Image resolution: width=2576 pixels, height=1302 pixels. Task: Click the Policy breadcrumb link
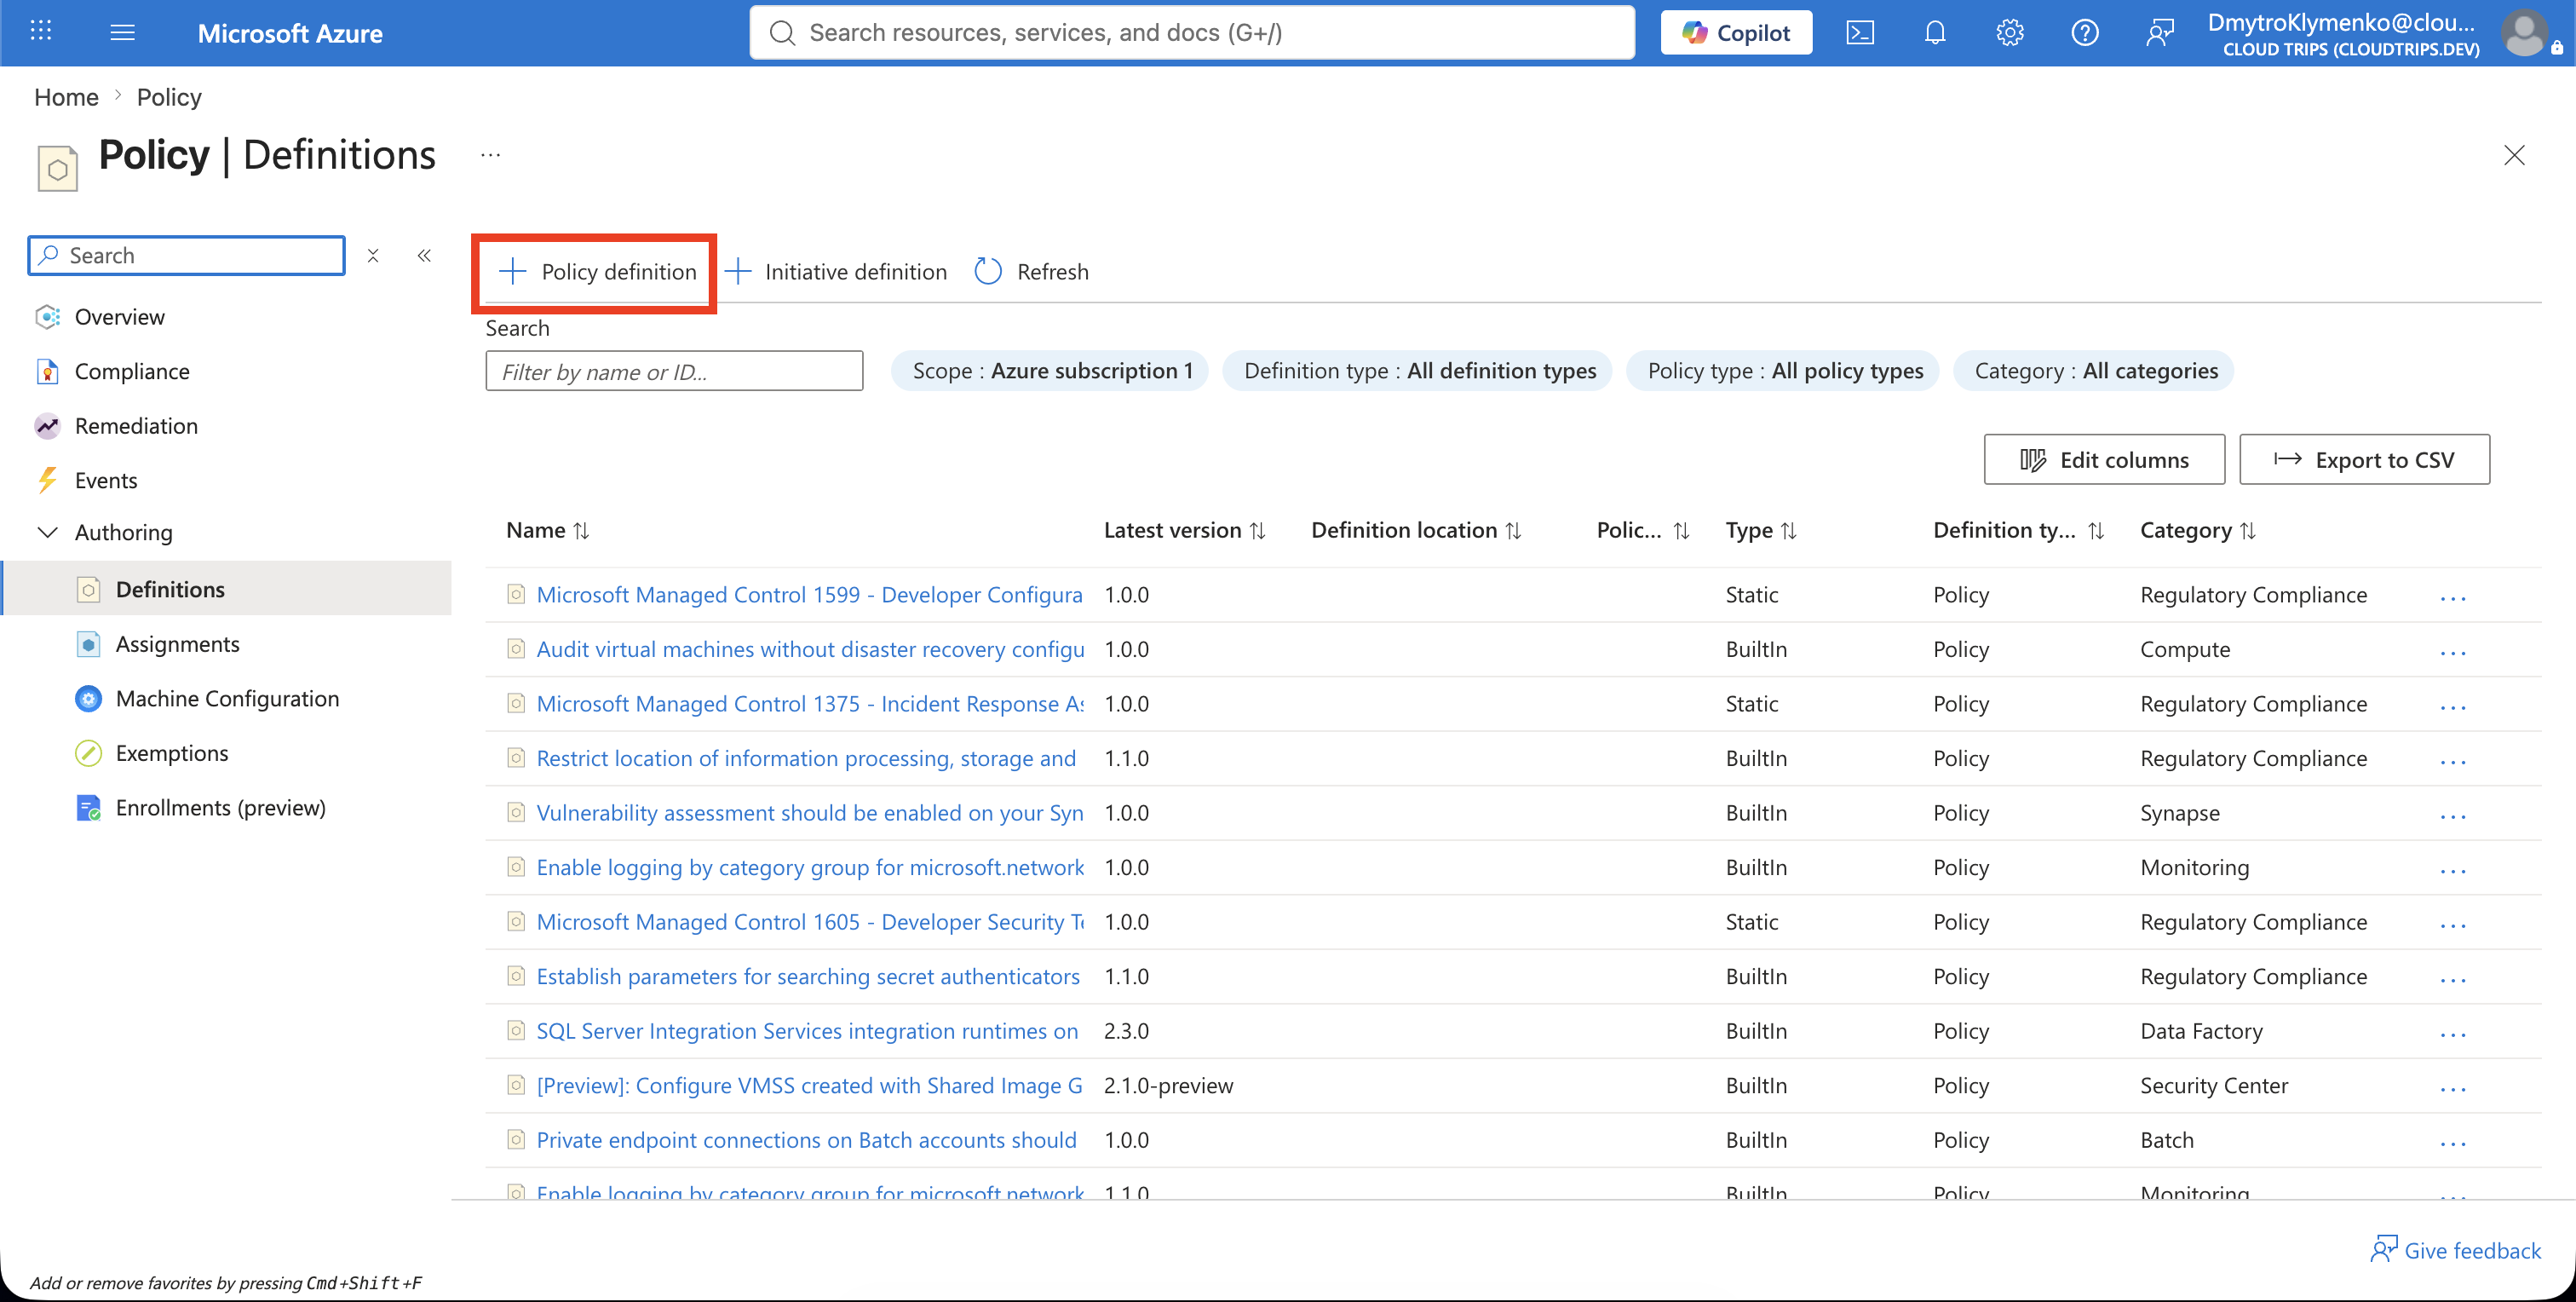click(x=169, y=97)
